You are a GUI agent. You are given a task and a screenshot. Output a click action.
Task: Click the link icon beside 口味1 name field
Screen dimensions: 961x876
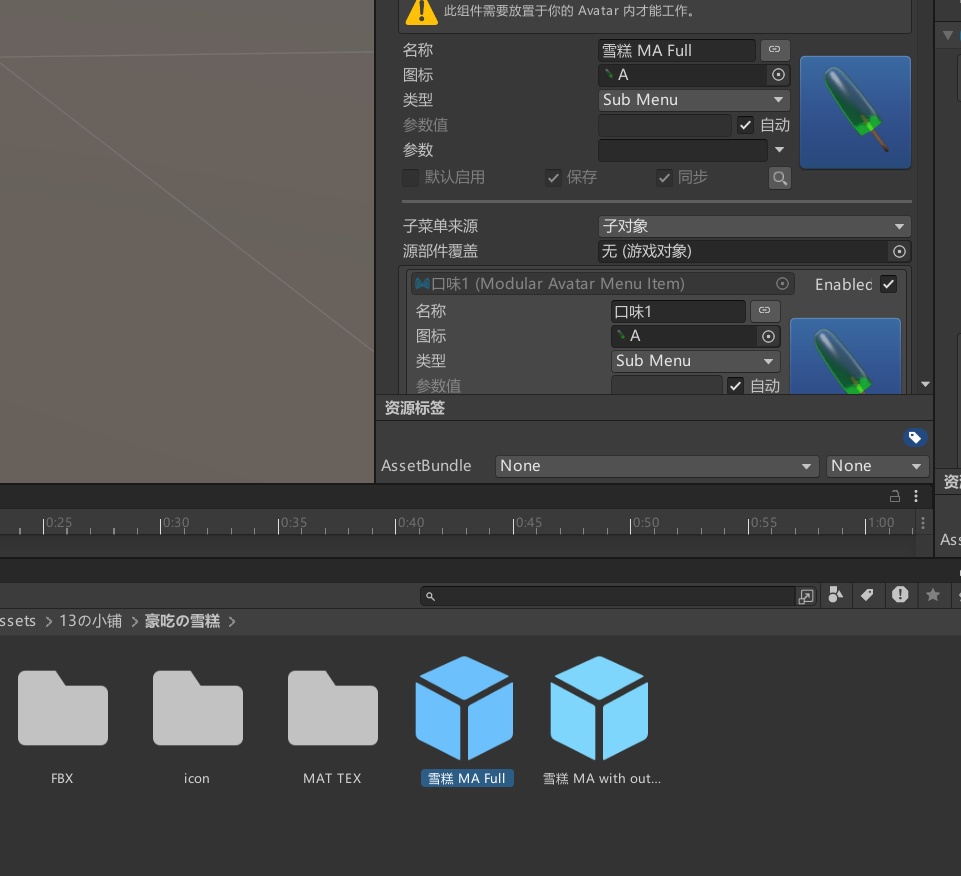[764, 311]
